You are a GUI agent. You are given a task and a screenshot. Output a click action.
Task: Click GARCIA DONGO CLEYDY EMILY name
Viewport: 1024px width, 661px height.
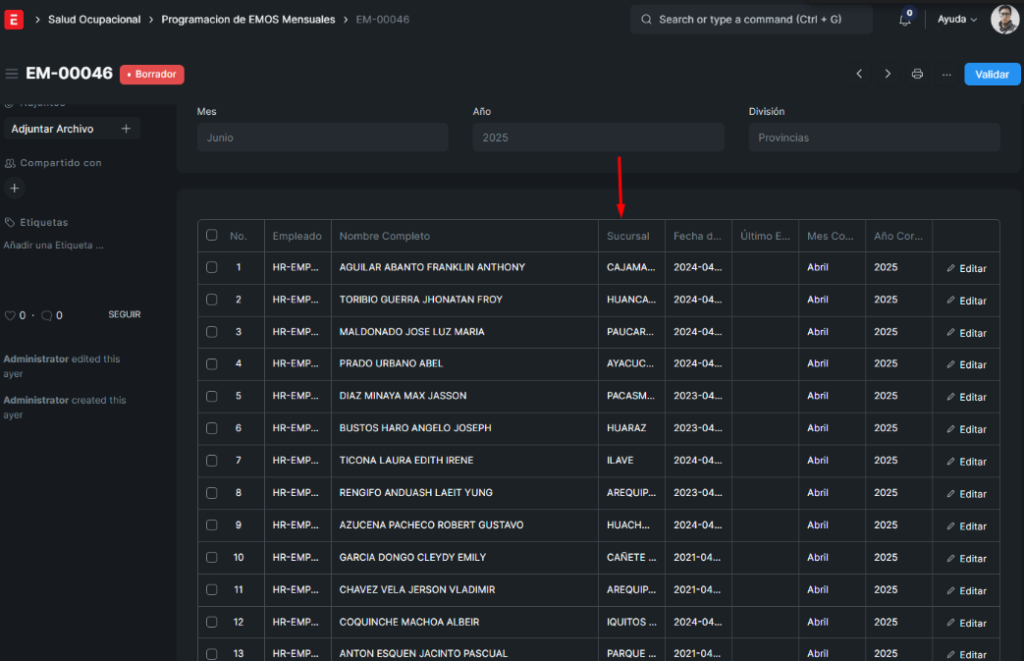[x=412, y=557]
